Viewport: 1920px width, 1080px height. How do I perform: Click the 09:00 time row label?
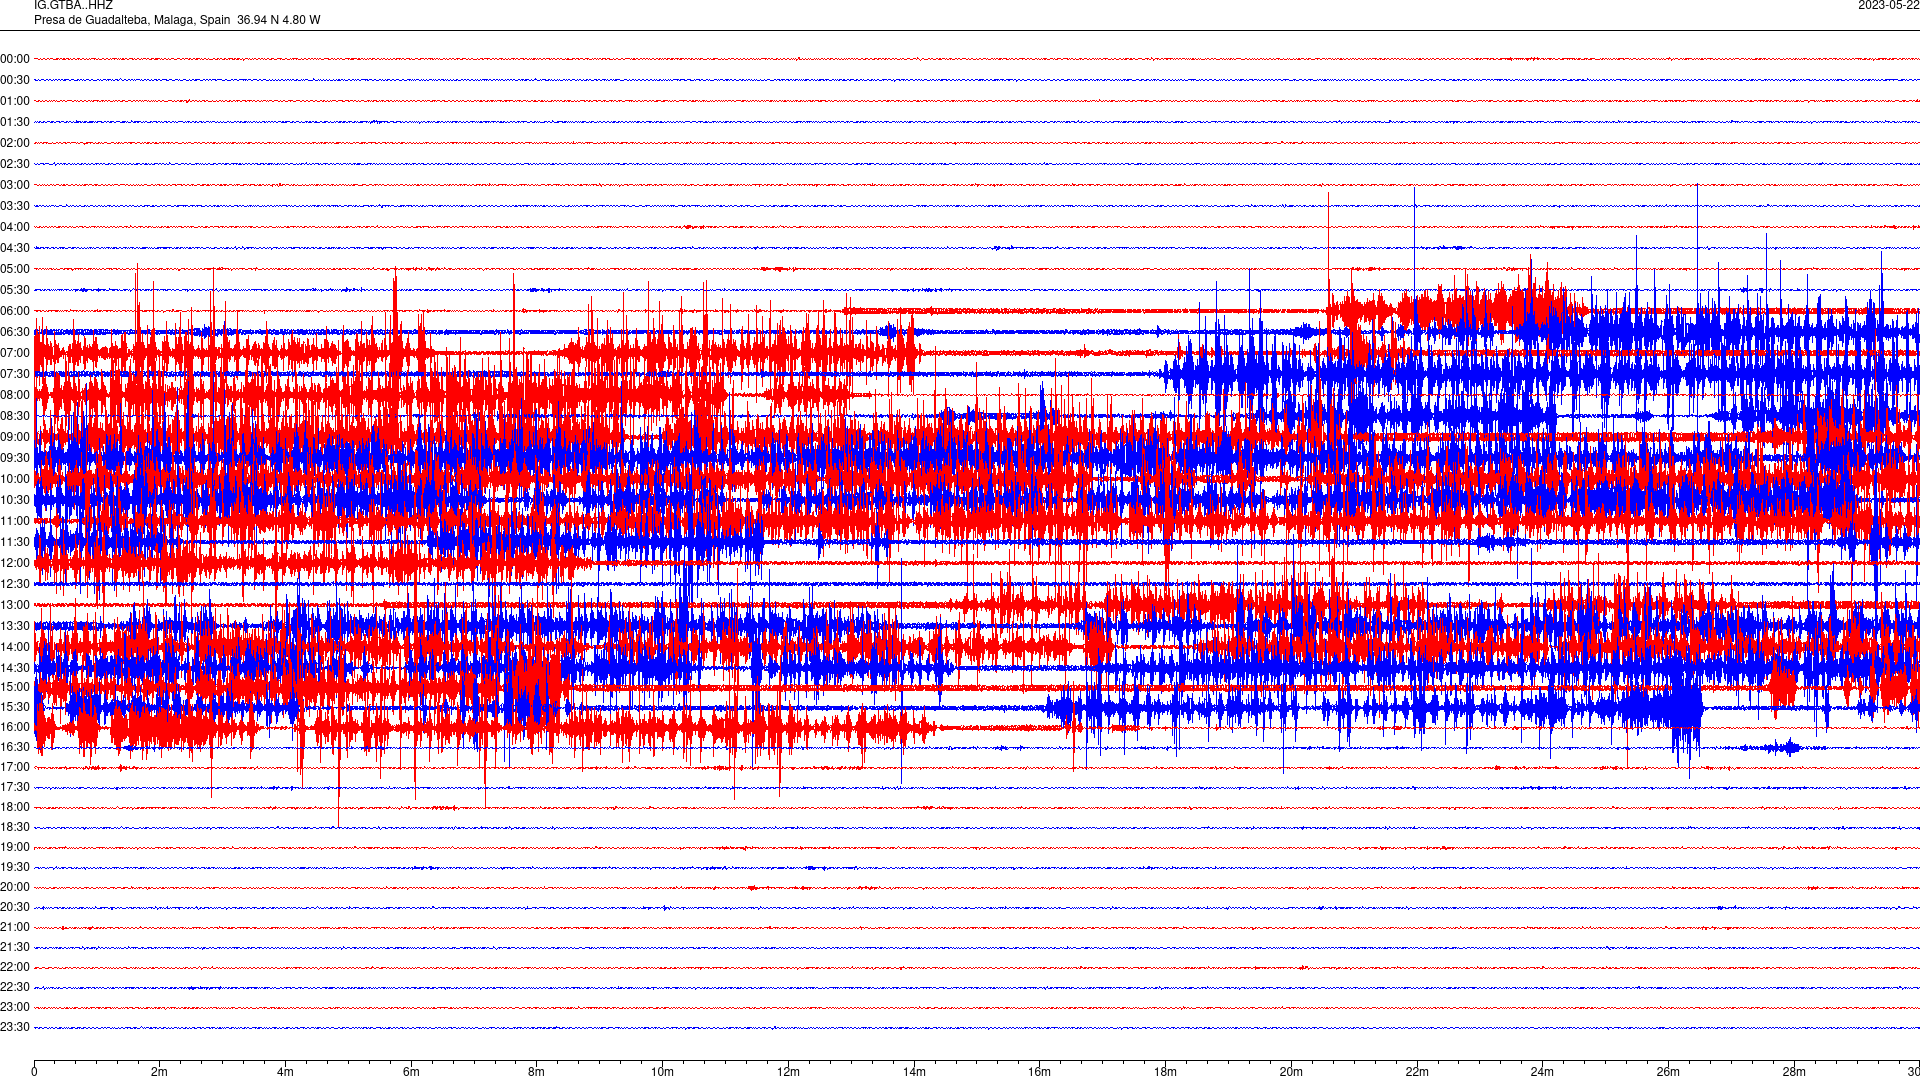tap(15, 437)
